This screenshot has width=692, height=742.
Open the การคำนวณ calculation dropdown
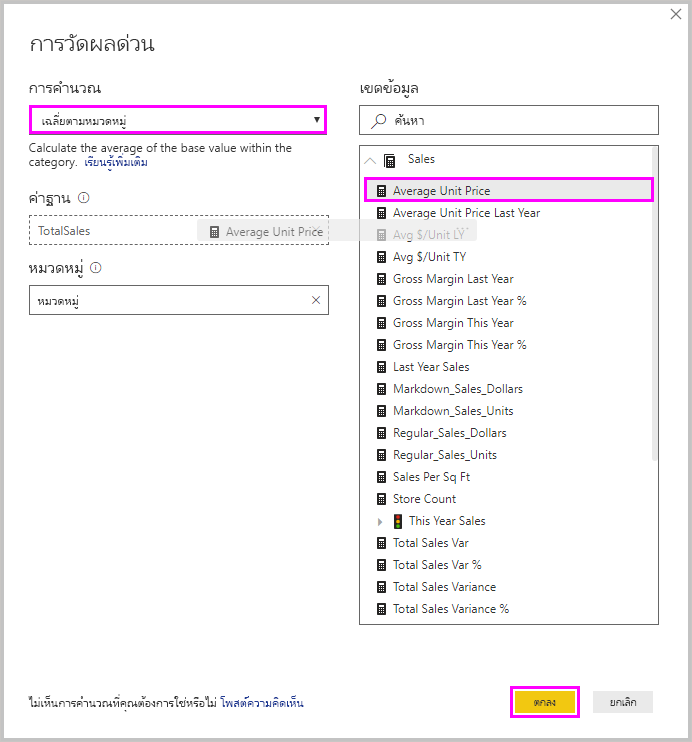(x=178, y=120)
